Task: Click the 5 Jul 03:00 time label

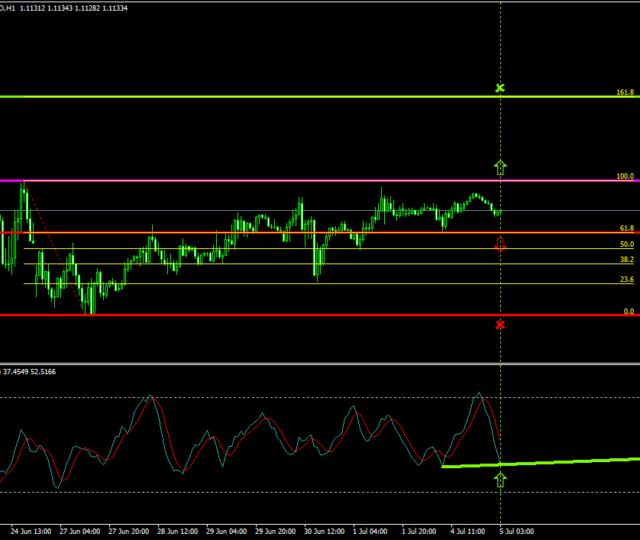Action: tap(516, 532)
